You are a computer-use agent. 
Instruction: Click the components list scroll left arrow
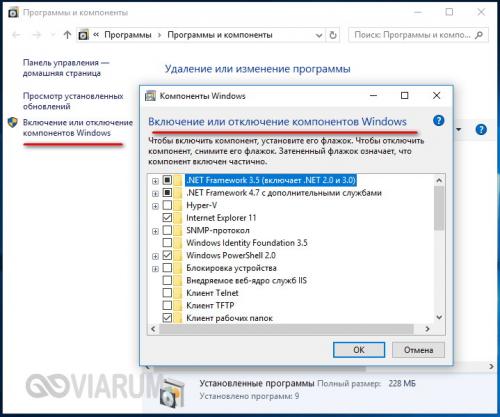click(x=153, y=329)
